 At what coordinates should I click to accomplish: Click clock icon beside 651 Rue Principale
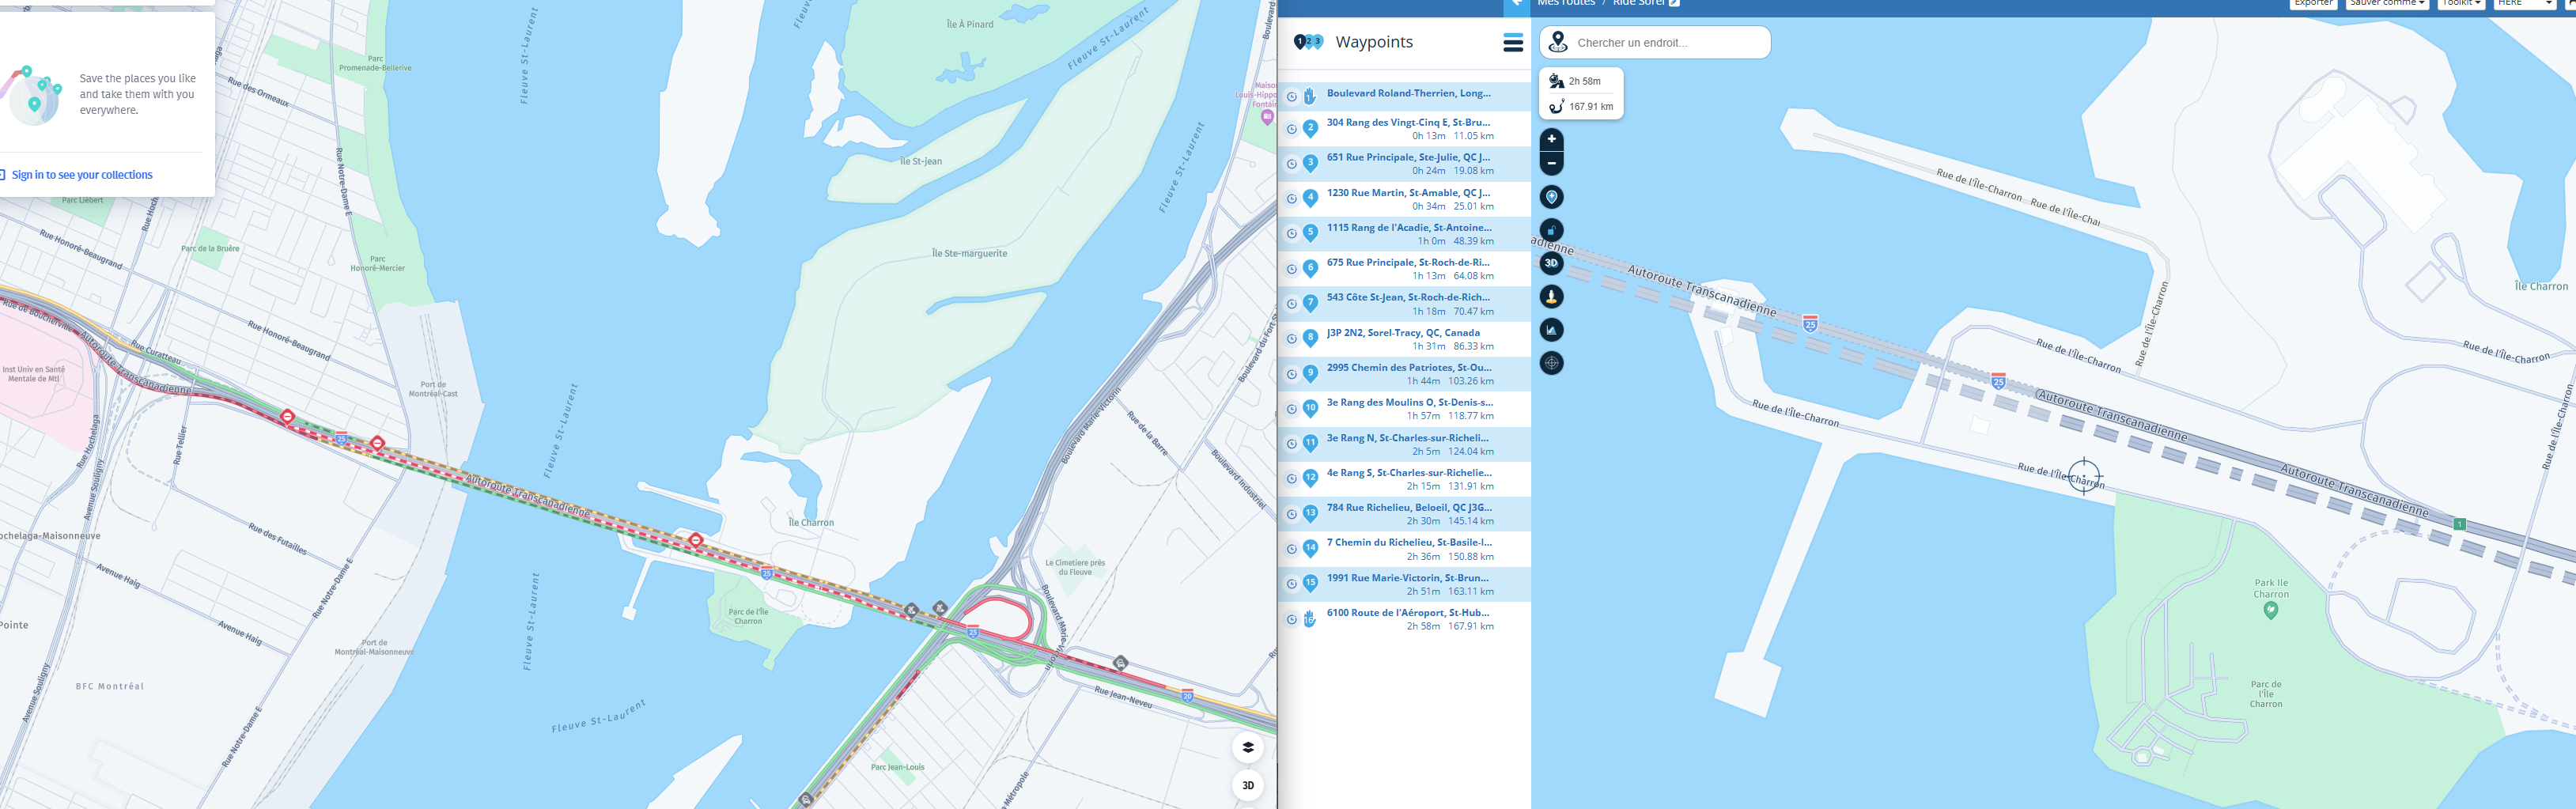pyautogui.click(x=1292, y=164)
